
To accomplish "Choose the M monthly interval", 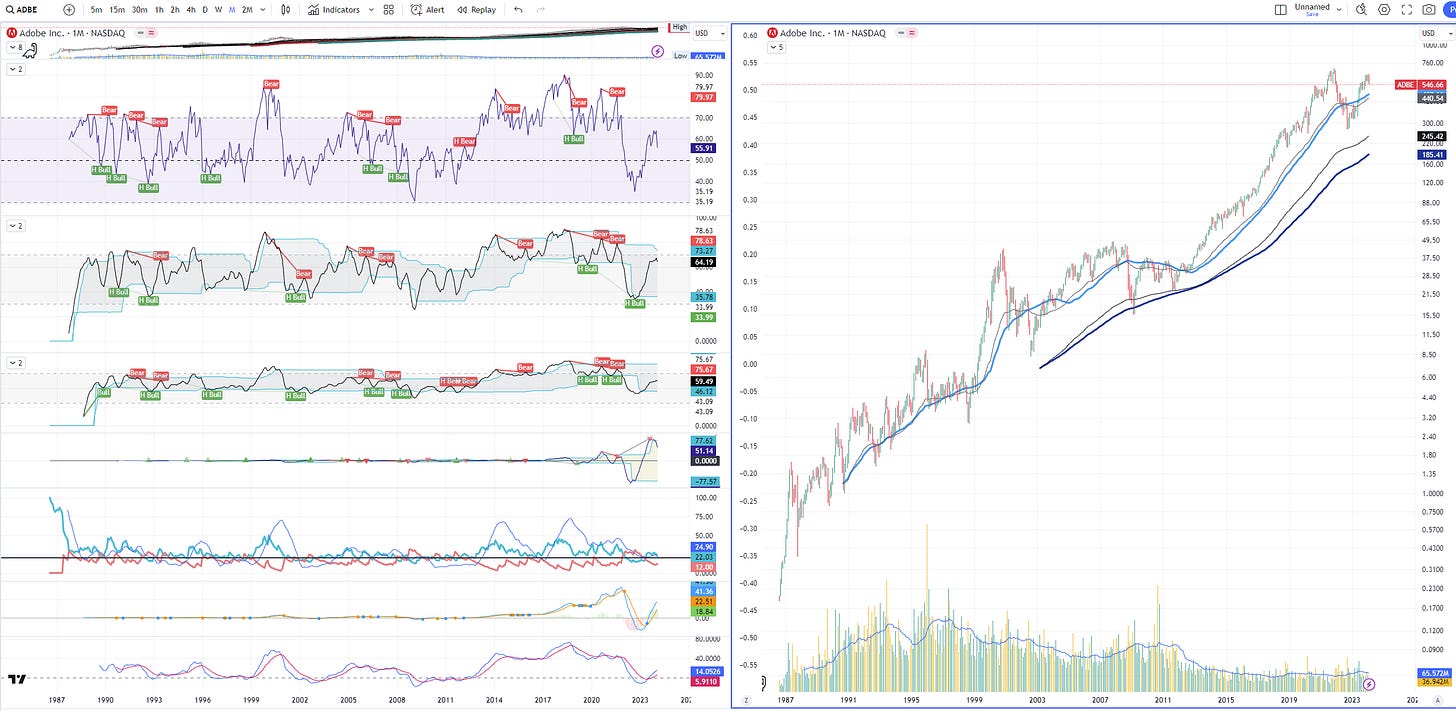I will click(x=232, y=9).
